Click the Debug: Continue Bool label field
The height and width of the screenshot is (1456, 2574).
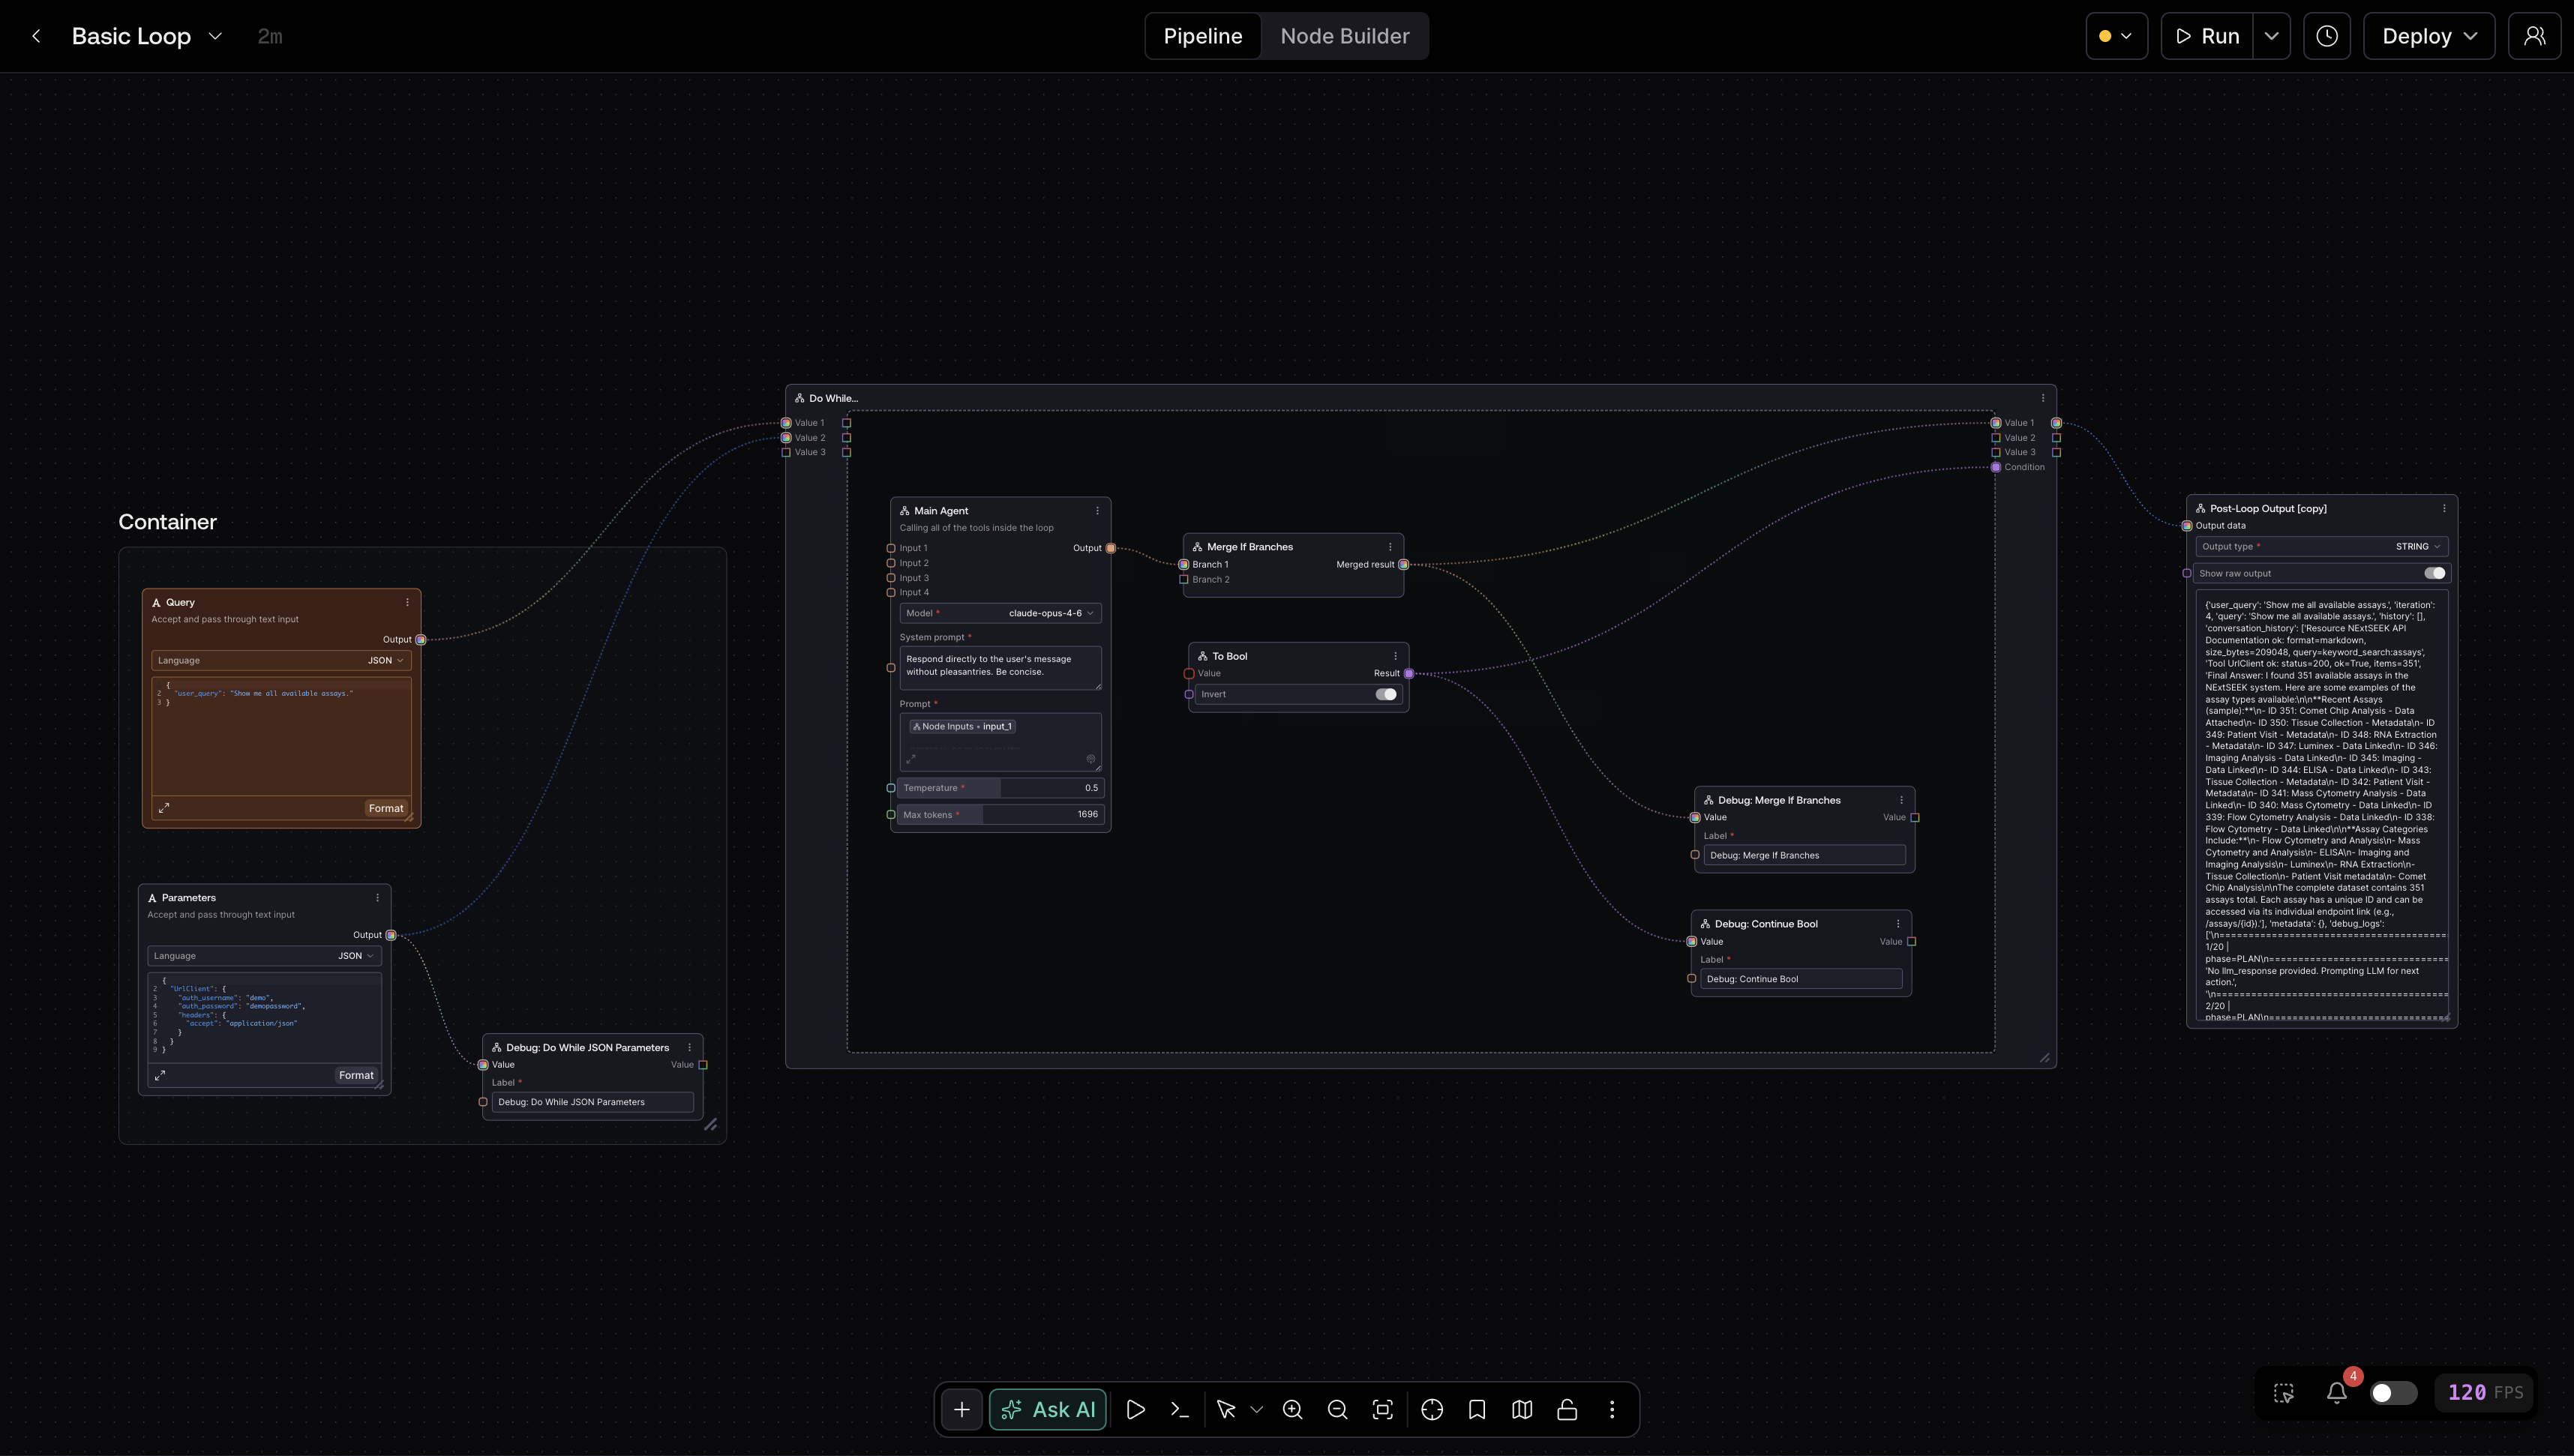pyautogui.click(x=1801, y=979)
